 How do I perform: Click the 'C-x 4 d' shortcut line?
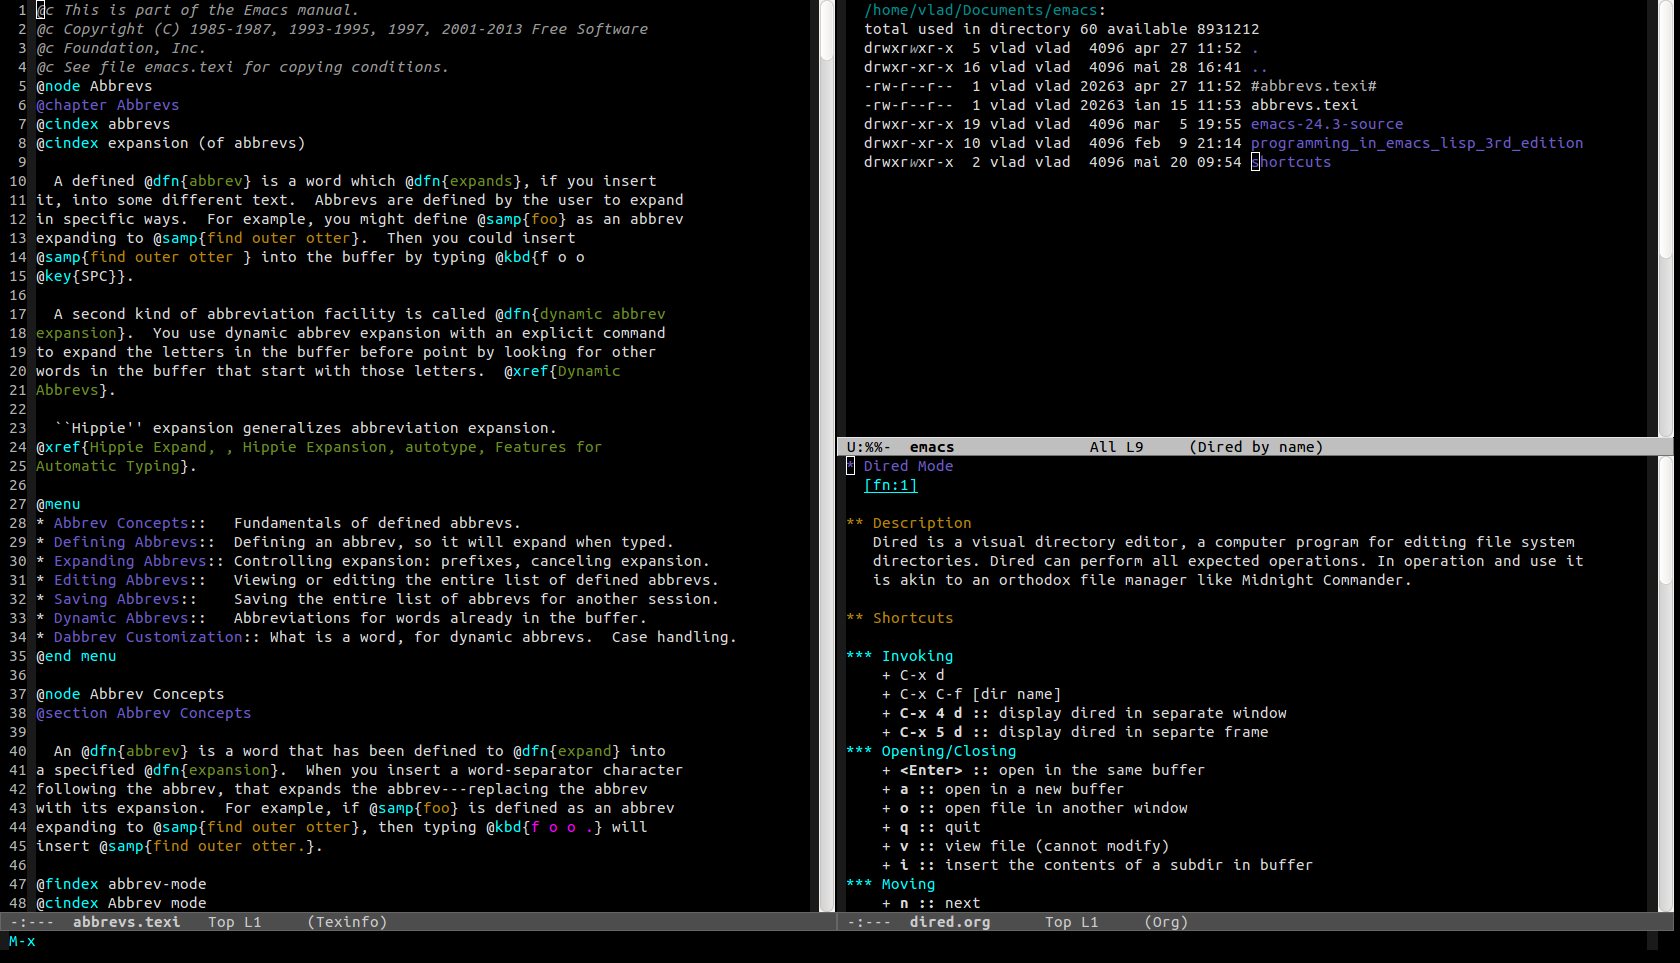point(1084,713)
